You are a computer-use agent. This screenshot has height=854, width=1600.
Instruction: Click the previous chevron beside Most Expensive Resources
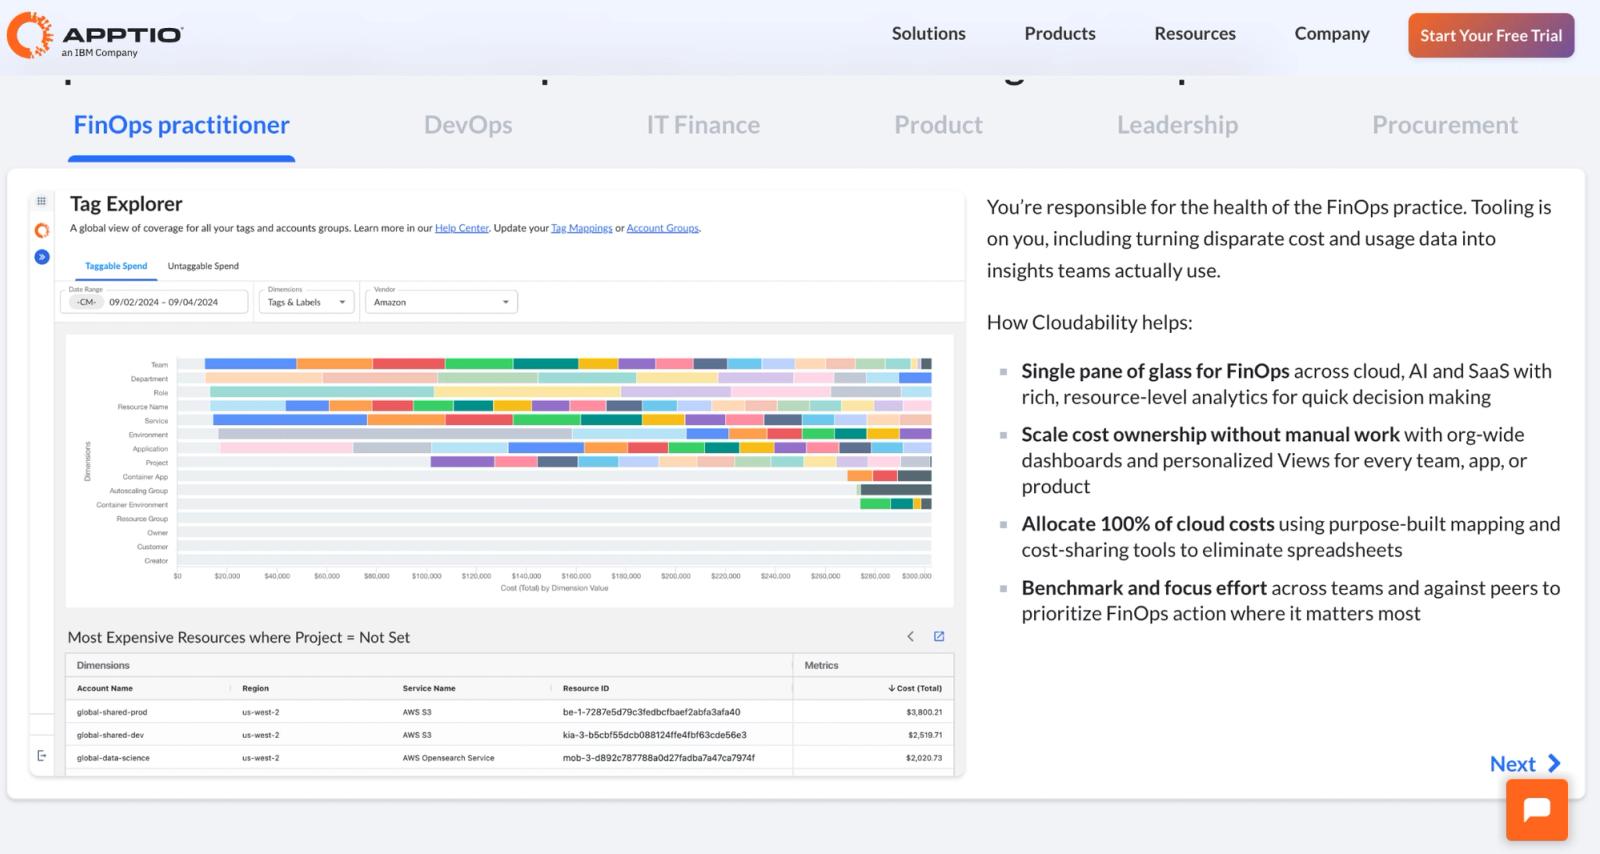910,636
